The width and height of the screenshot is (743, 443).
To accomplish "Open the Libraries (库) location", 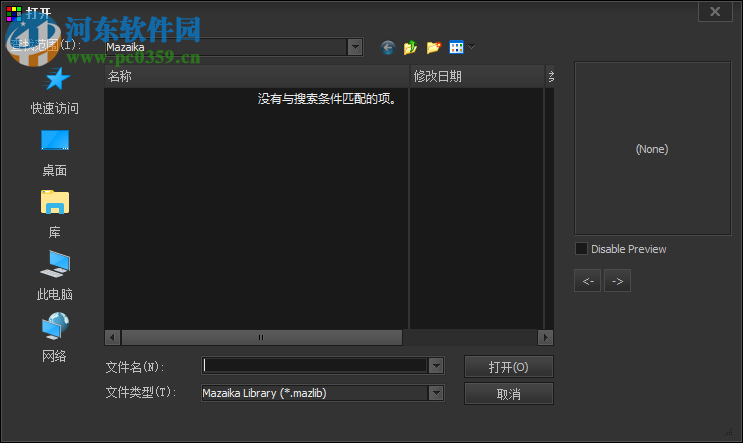I will (x=55, y=215).
